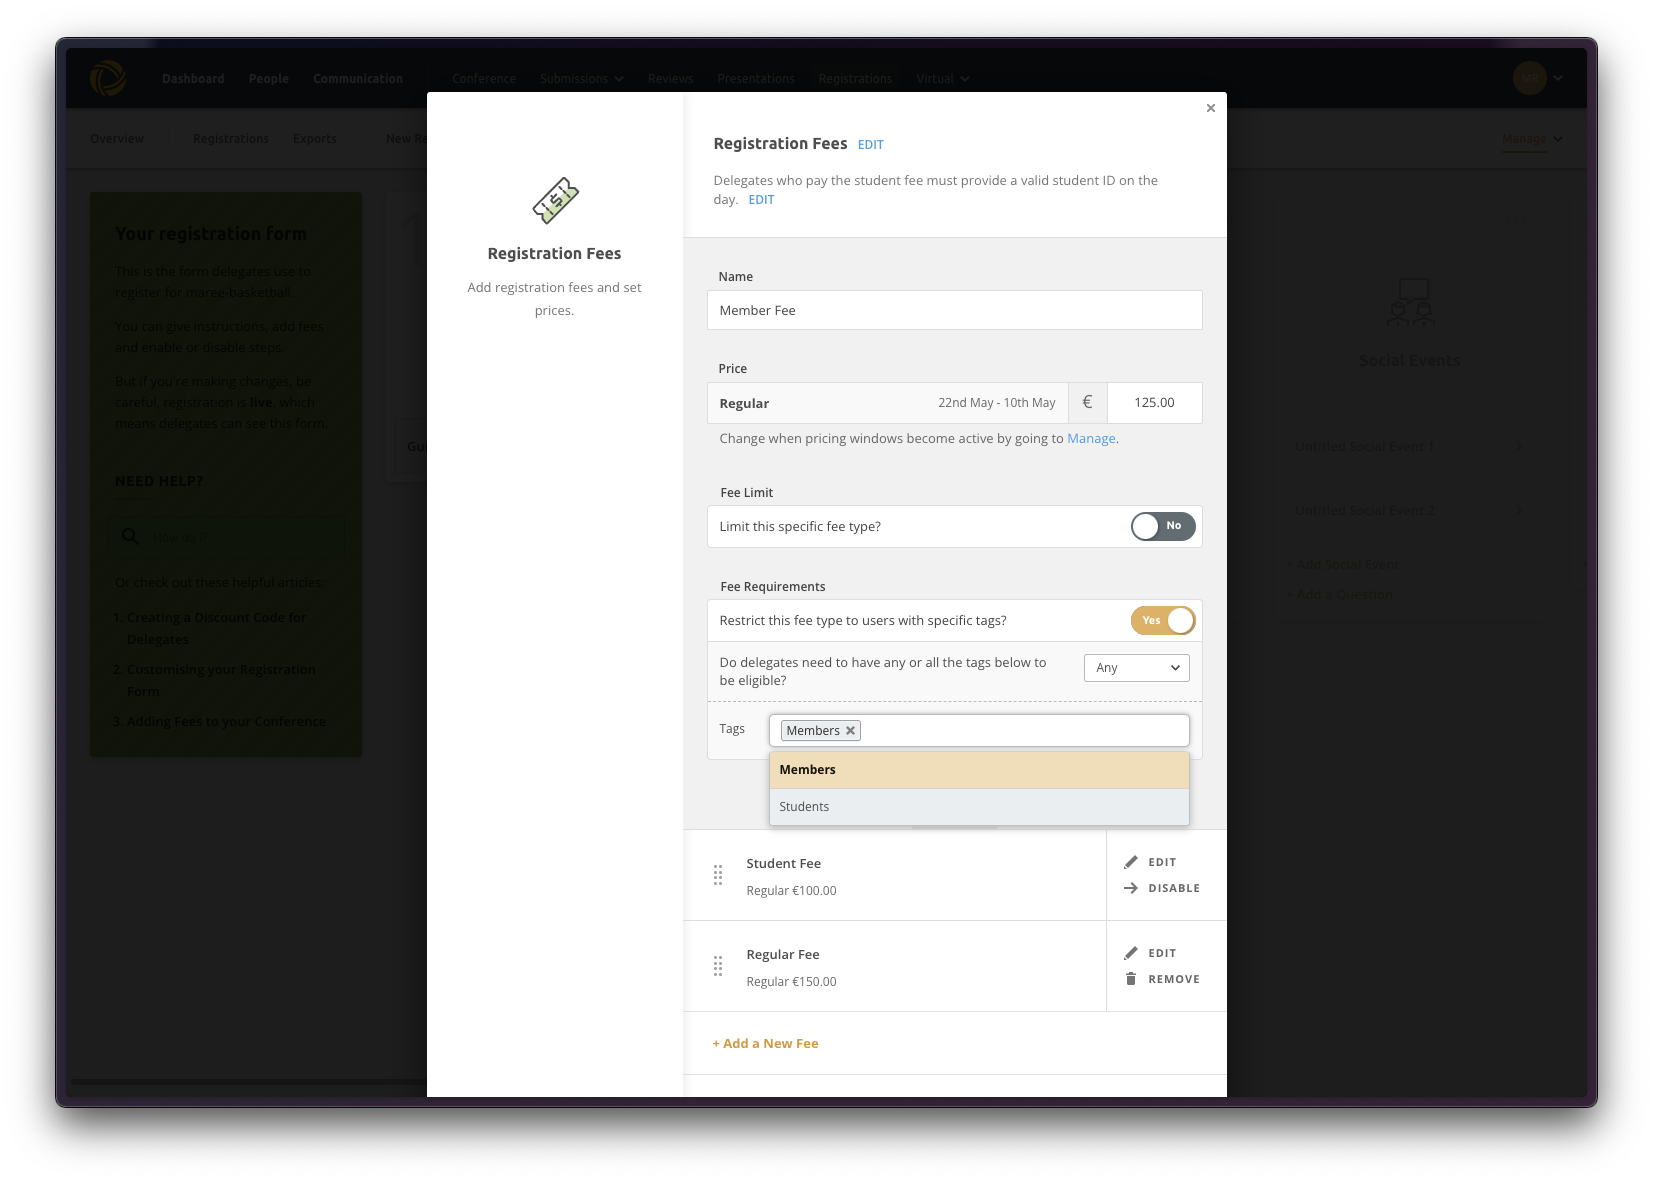Click Add a New Fee
Screen dimensions: 1653x1181
click(x=765, y=1044)
